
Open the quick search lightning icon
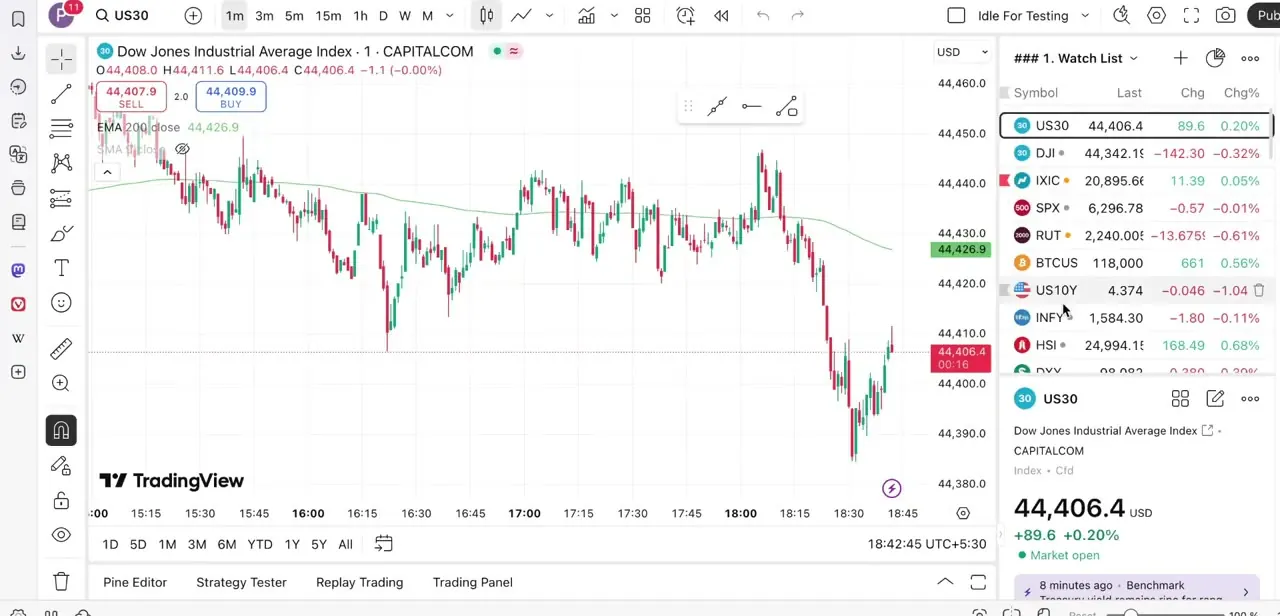1122,15
